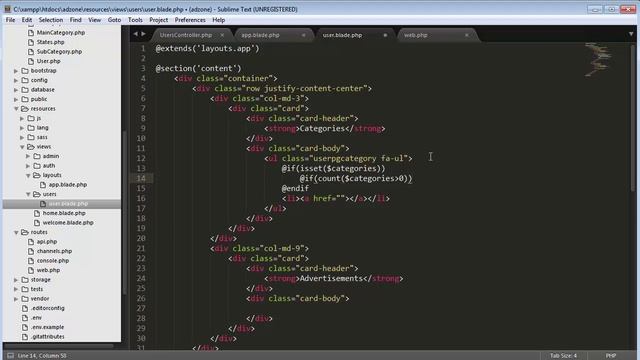Image resolution: width=640 pixels, height=360 pixels.
Task: Expand the public folder arrow
Action: (16, 99)
